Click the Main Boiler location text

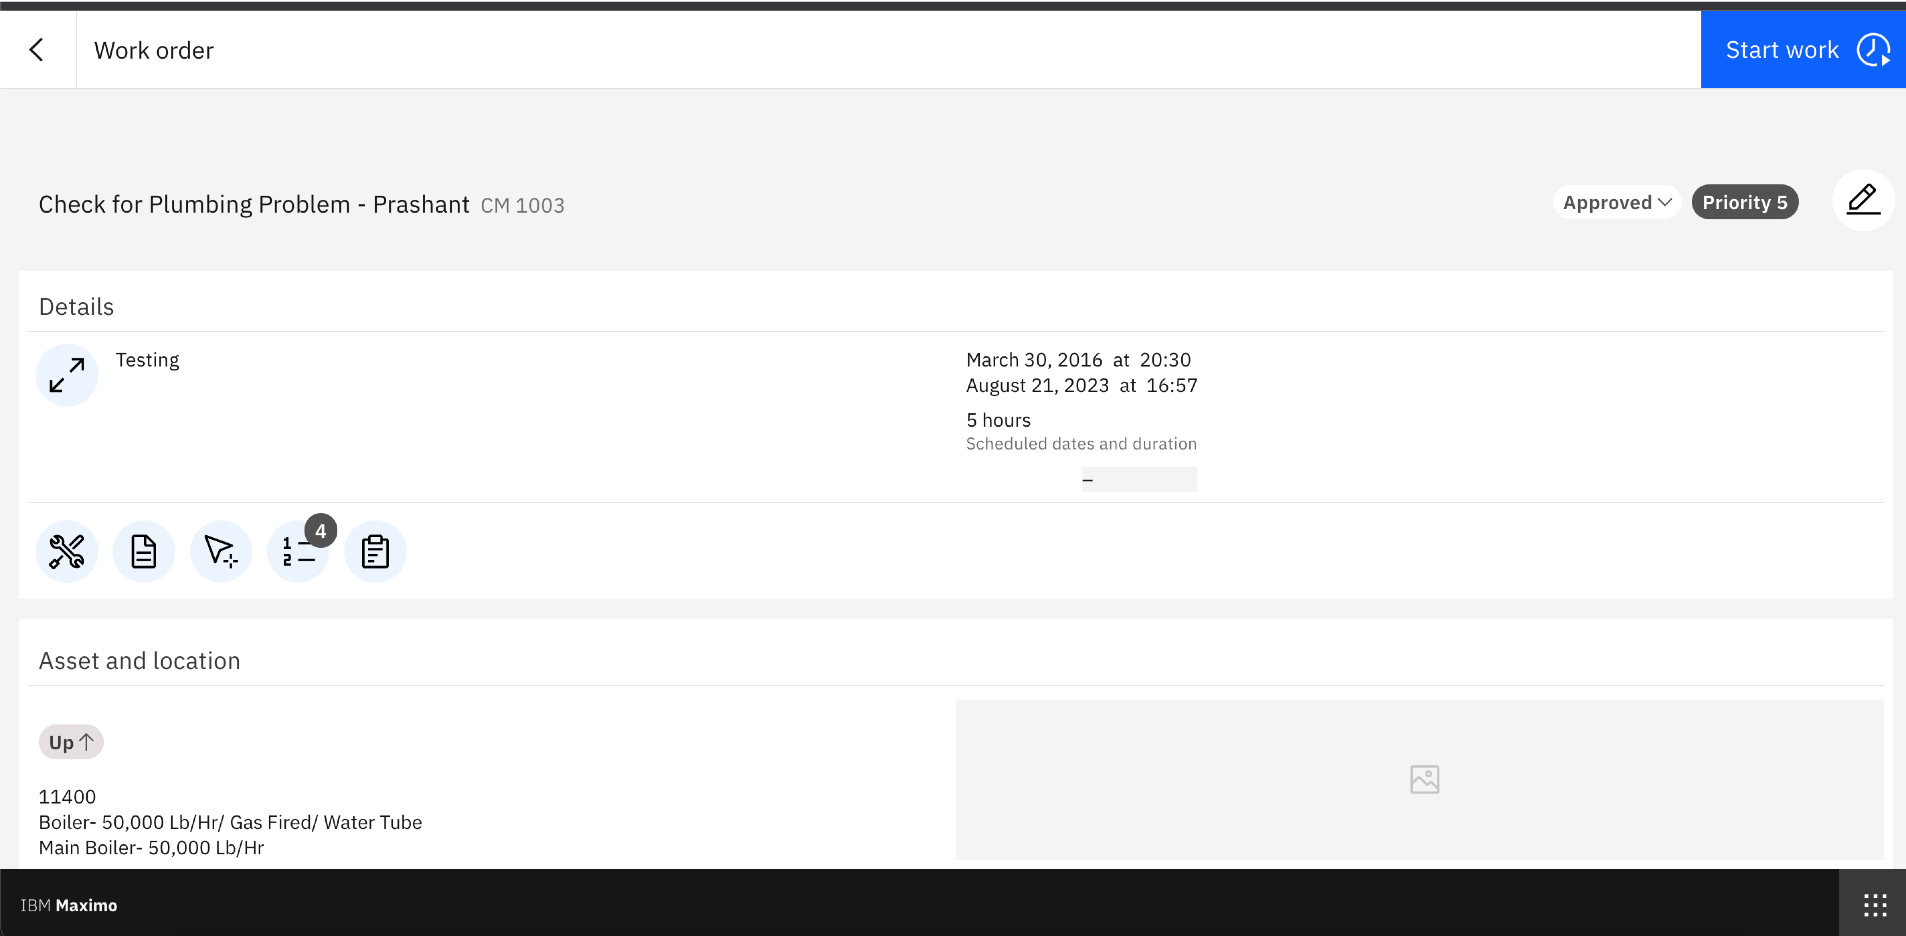click(x=152, y=848)
